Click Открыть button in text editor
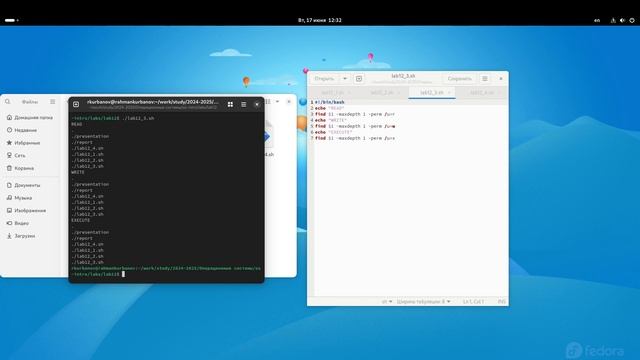The image size is (640, 360). 324,78
